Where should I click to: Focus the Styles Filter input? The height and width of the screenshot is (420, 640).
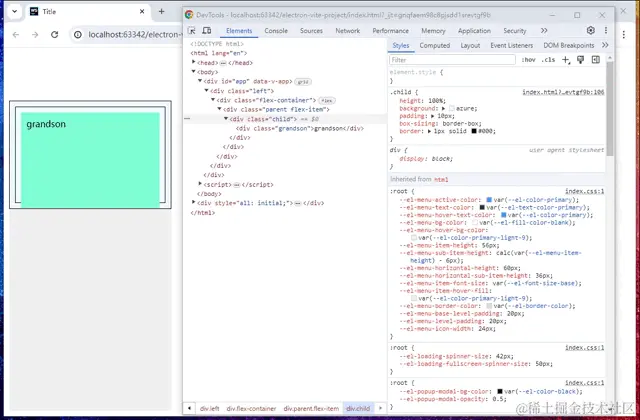tap(452, 60)
